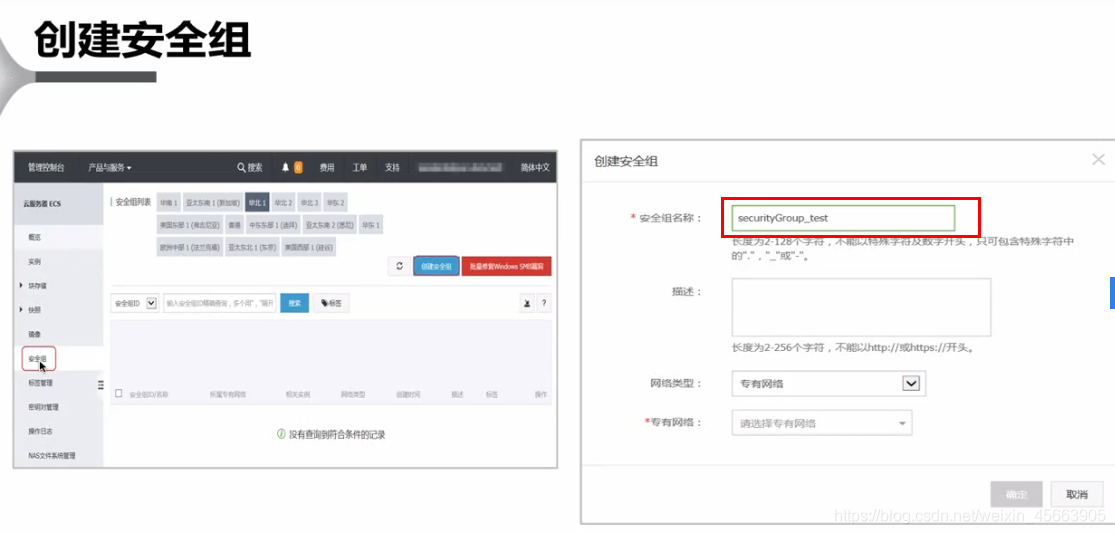
Task: Click the refresh icon button in security group list
Action: click(x=399, y=266)
